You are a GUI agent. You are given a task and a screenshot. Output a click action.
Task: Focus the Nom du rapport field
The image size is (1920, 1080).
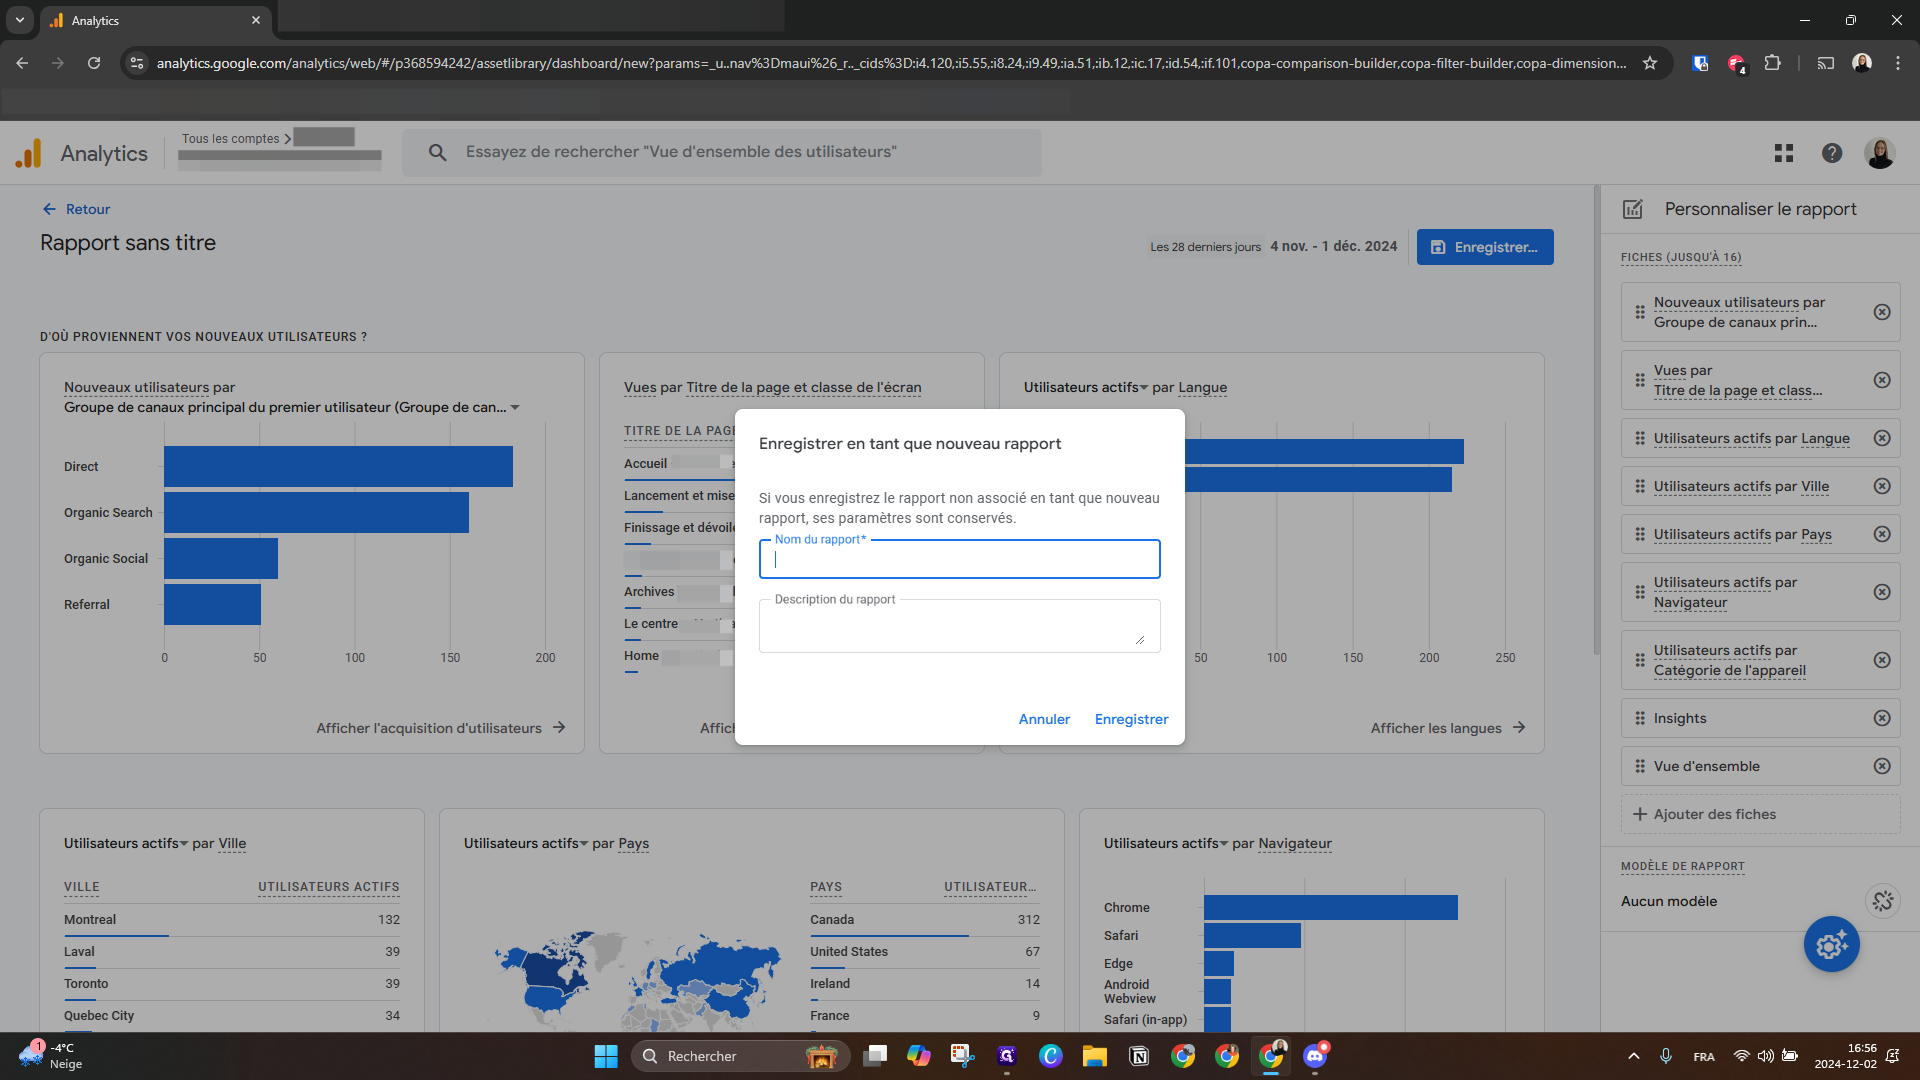click(x=960, y=559)
